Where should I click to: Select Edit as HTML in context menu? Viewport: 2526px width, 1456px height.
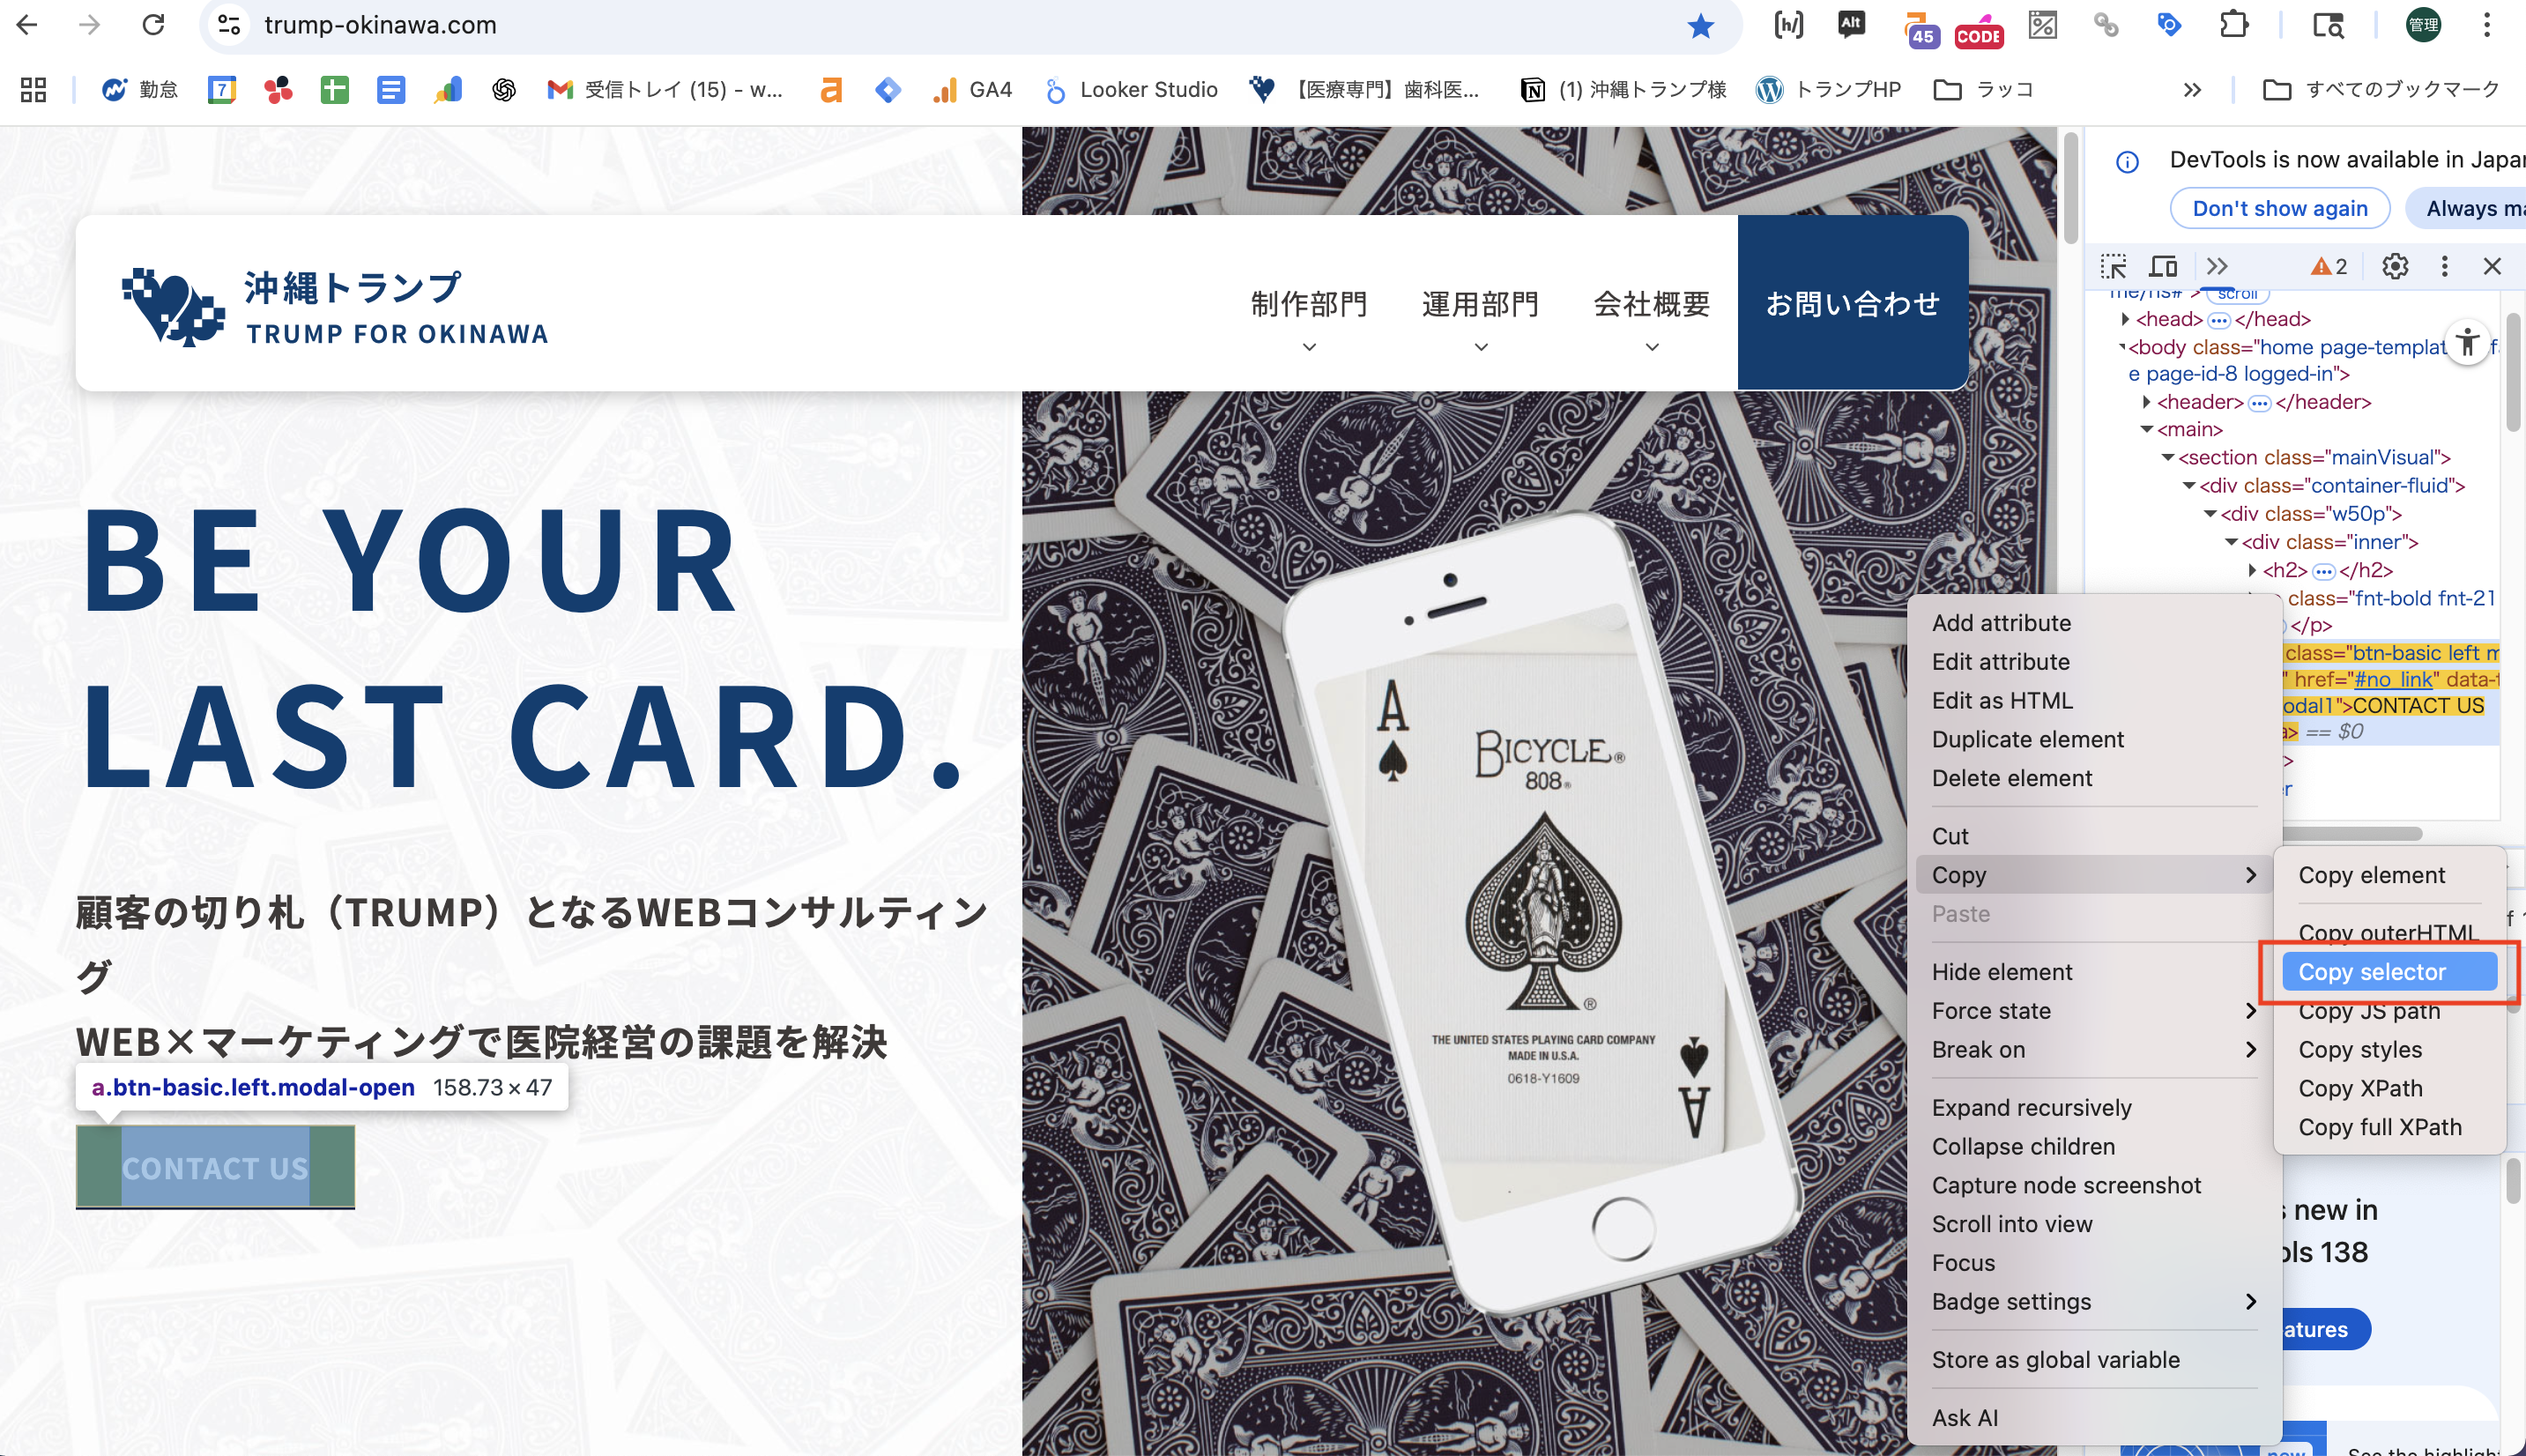point(2002,701)
